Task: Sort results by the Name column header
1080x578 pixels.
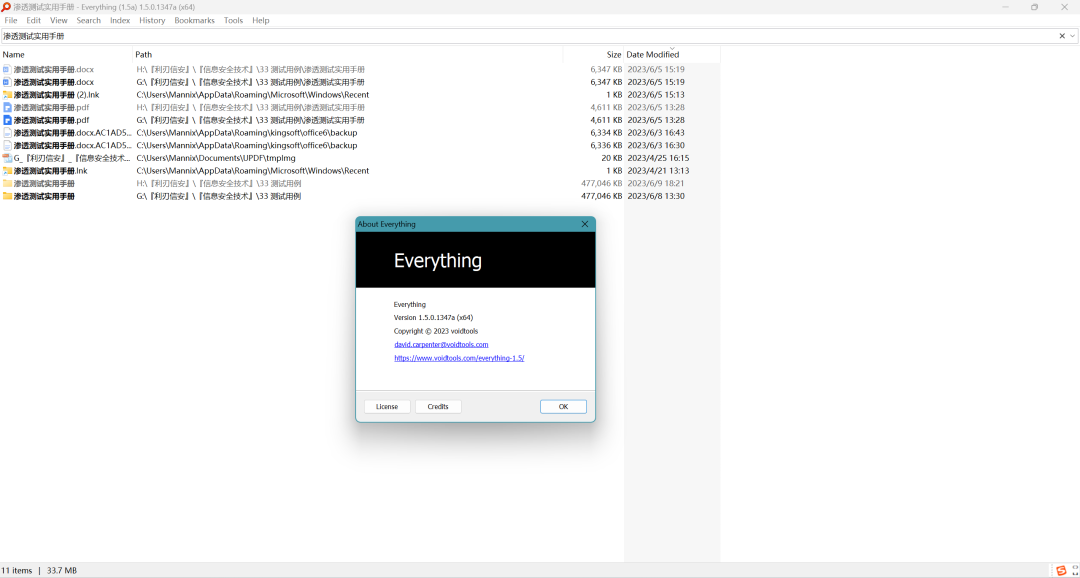Action: pyautogui.click(x=66, y=54)
